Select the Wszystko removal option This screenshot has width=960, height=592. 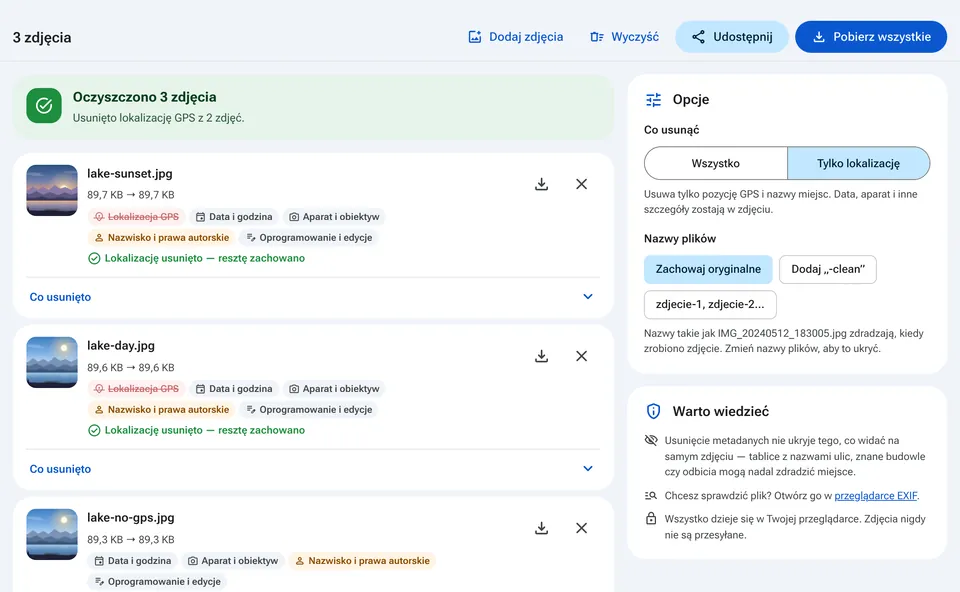coord(716,163)
